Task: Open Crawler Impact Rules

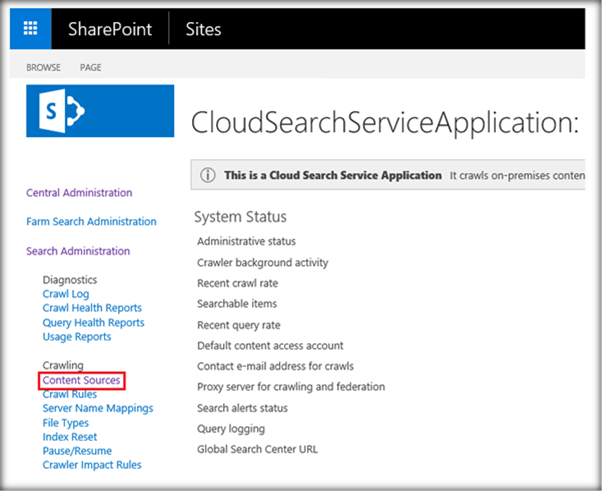Action: click(92, 465)
